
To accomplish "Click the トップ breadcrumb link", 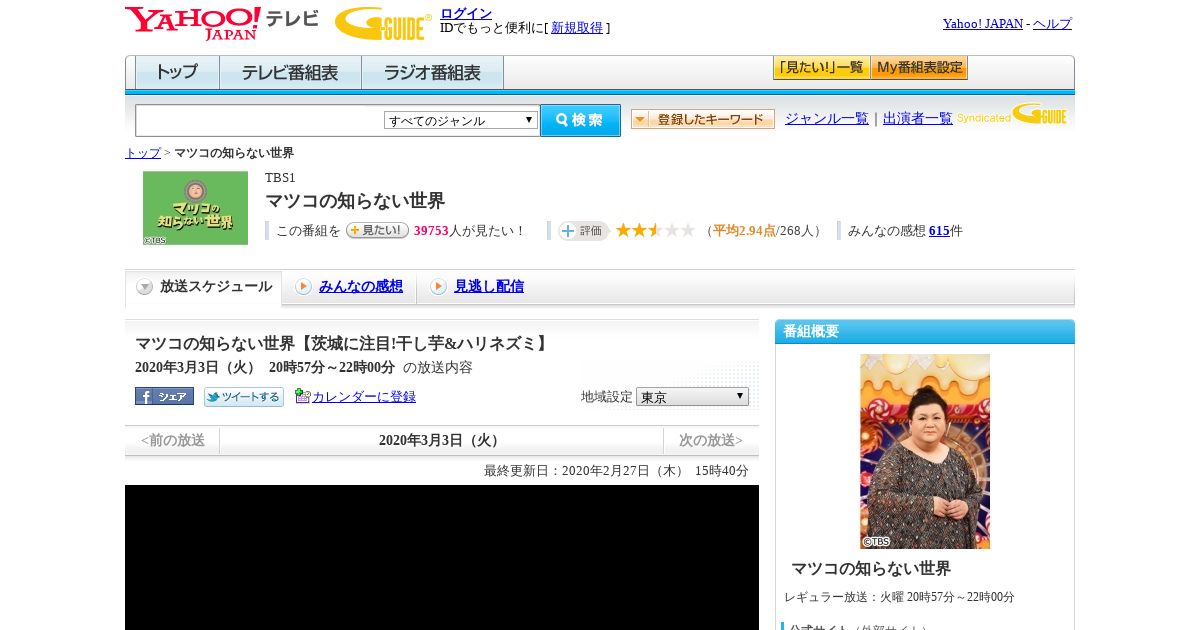I will [143, 153].
